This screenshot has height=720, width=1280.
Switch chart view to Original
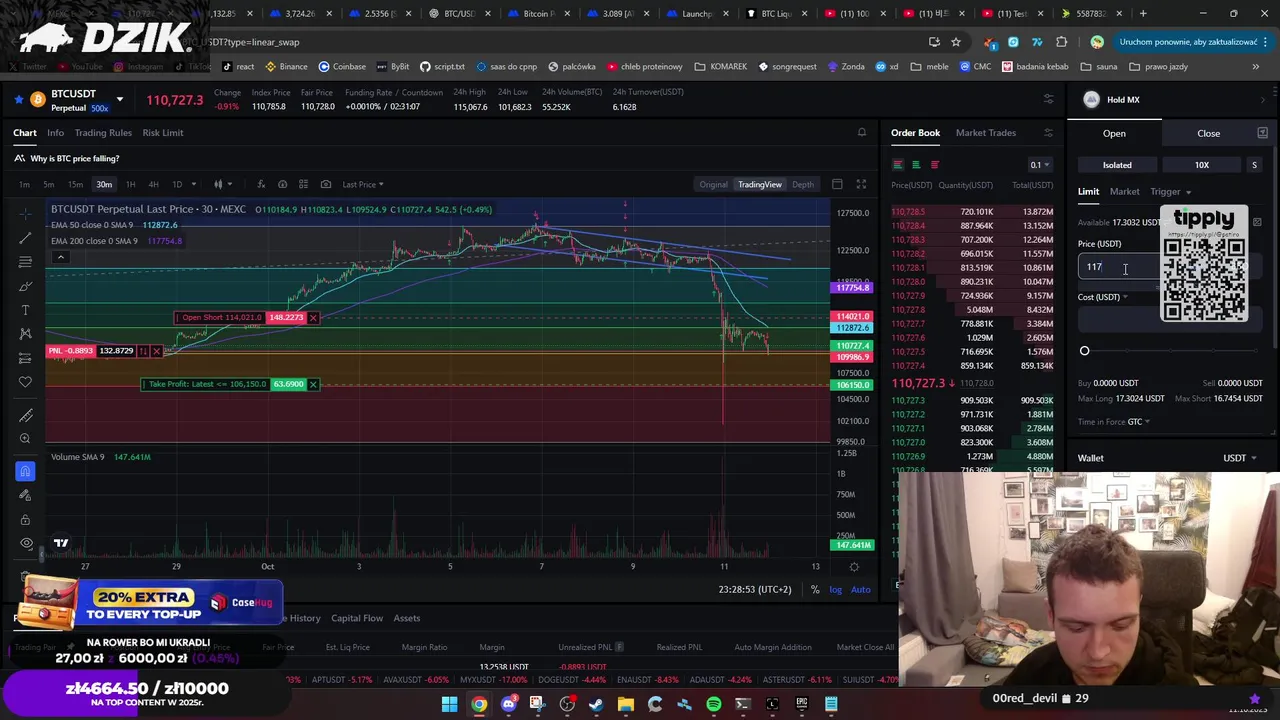point(713,184)
